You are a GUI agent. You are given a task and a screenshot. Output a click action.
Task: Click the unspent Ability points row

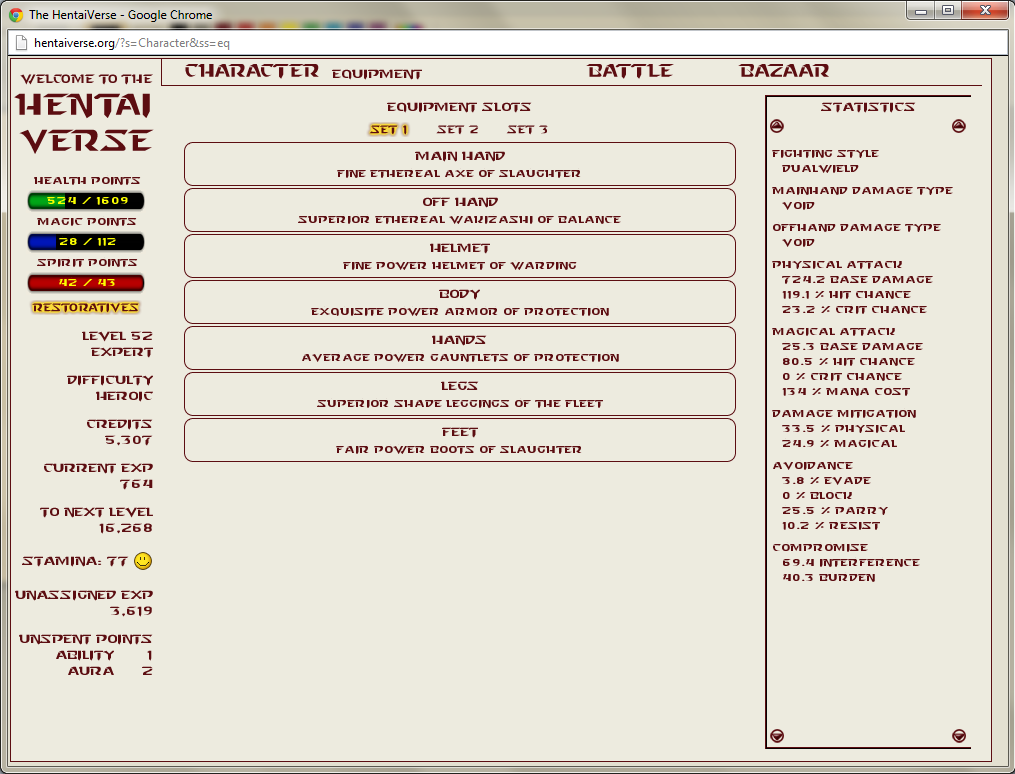104,655
